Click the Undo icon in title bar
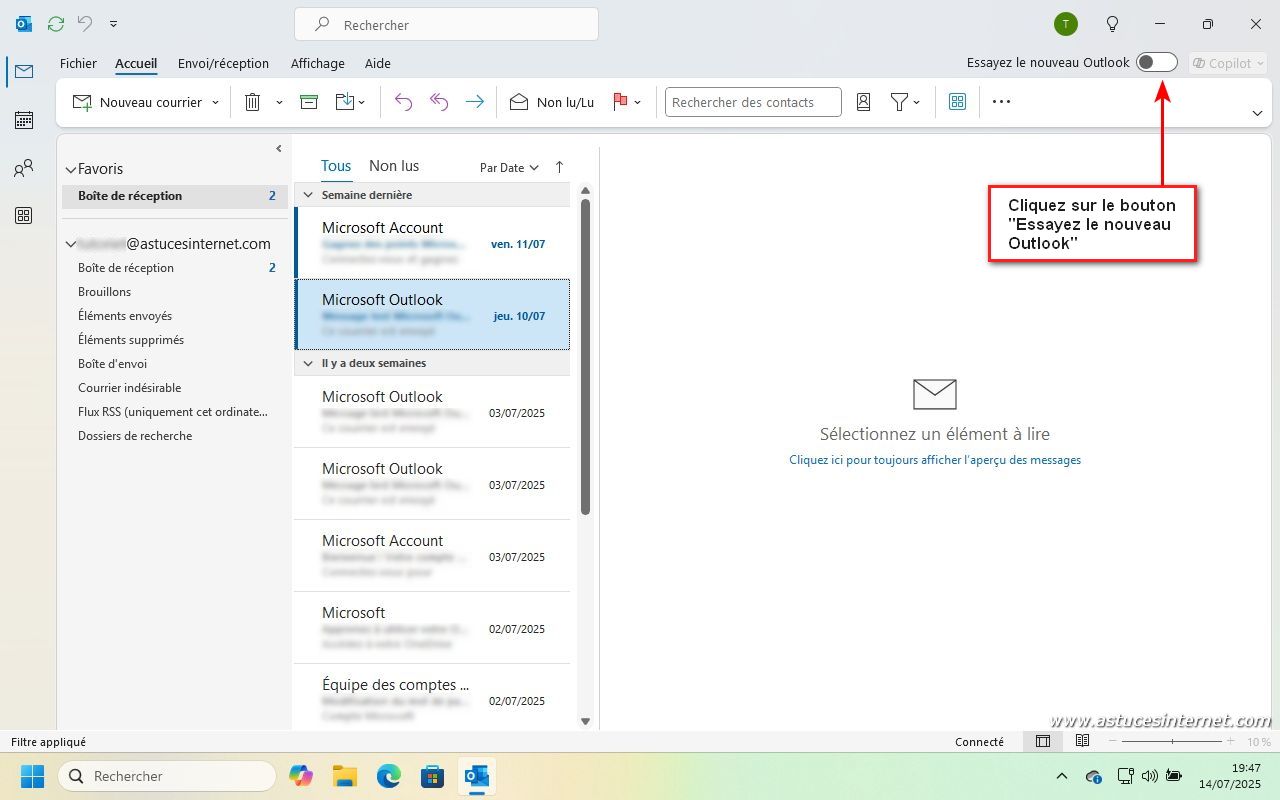The image size is (1280, 800). click(85, 24)
